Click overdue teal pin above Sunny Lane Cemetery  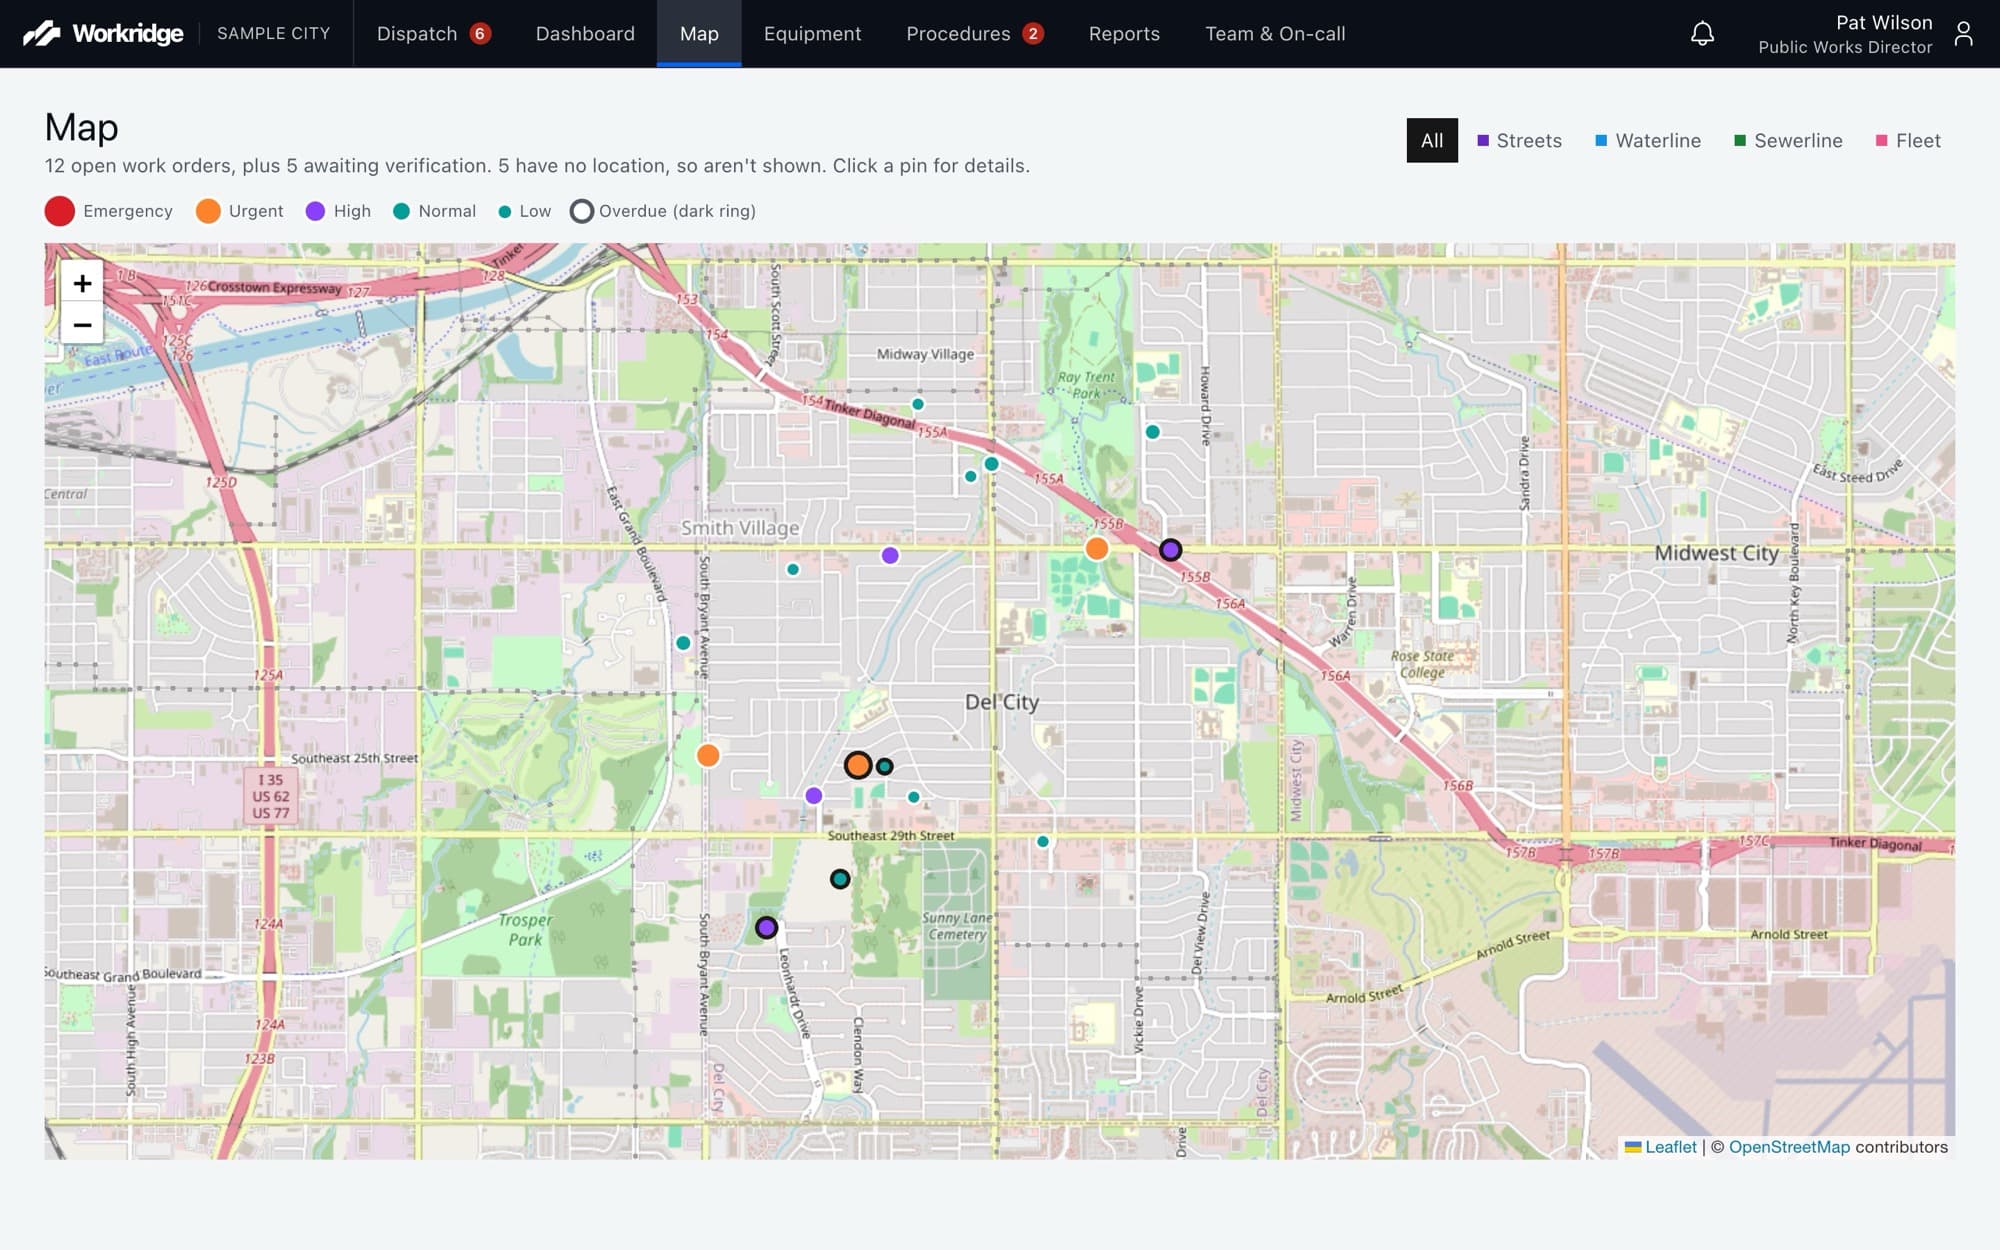pos(840,879)
